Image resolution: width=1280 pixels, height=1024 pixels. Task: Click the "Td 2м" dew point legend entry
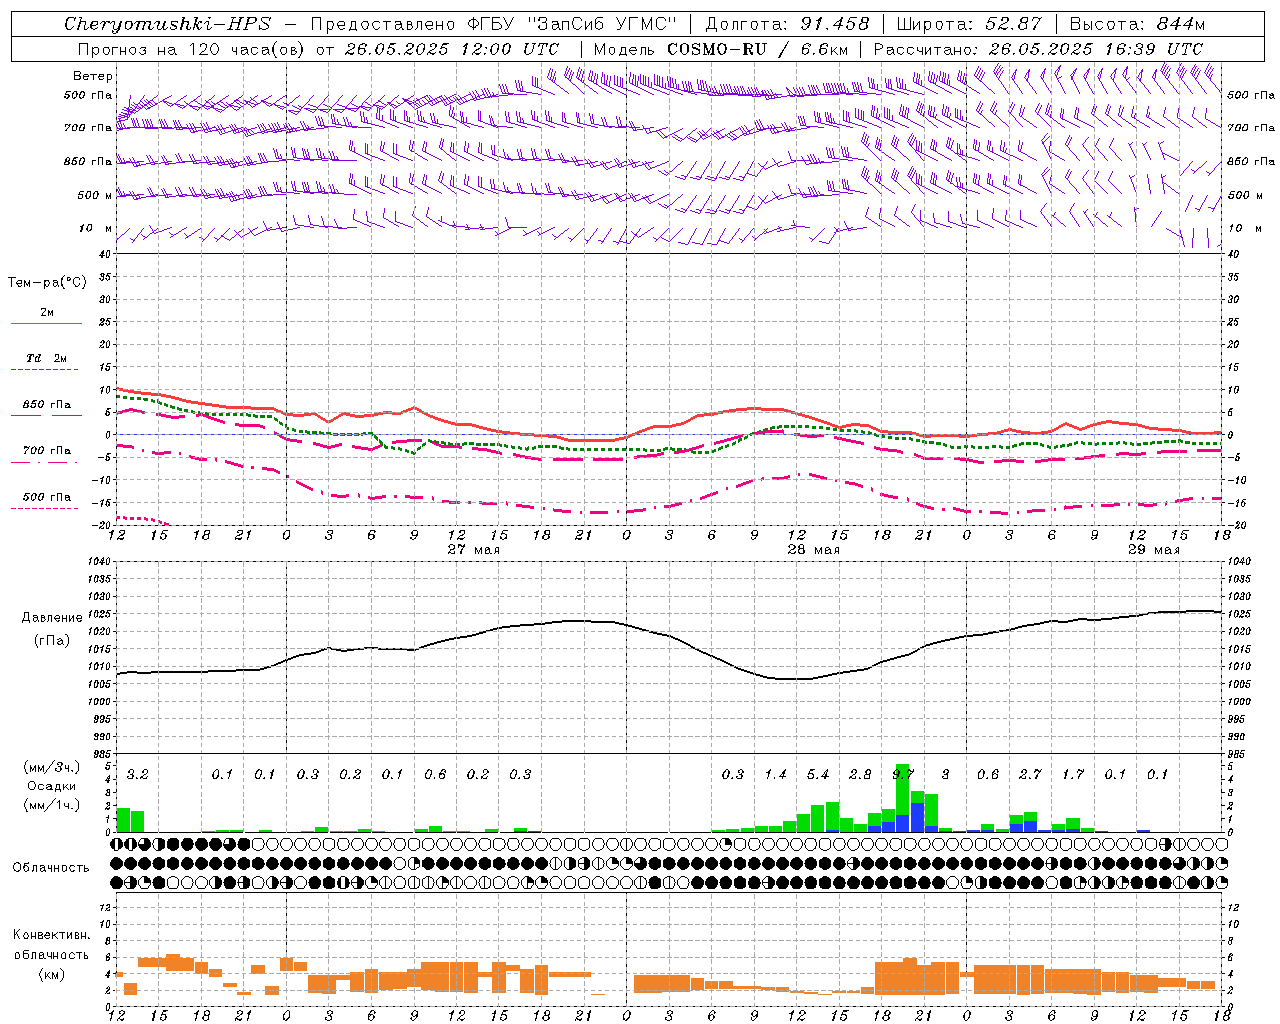point(46,358)
